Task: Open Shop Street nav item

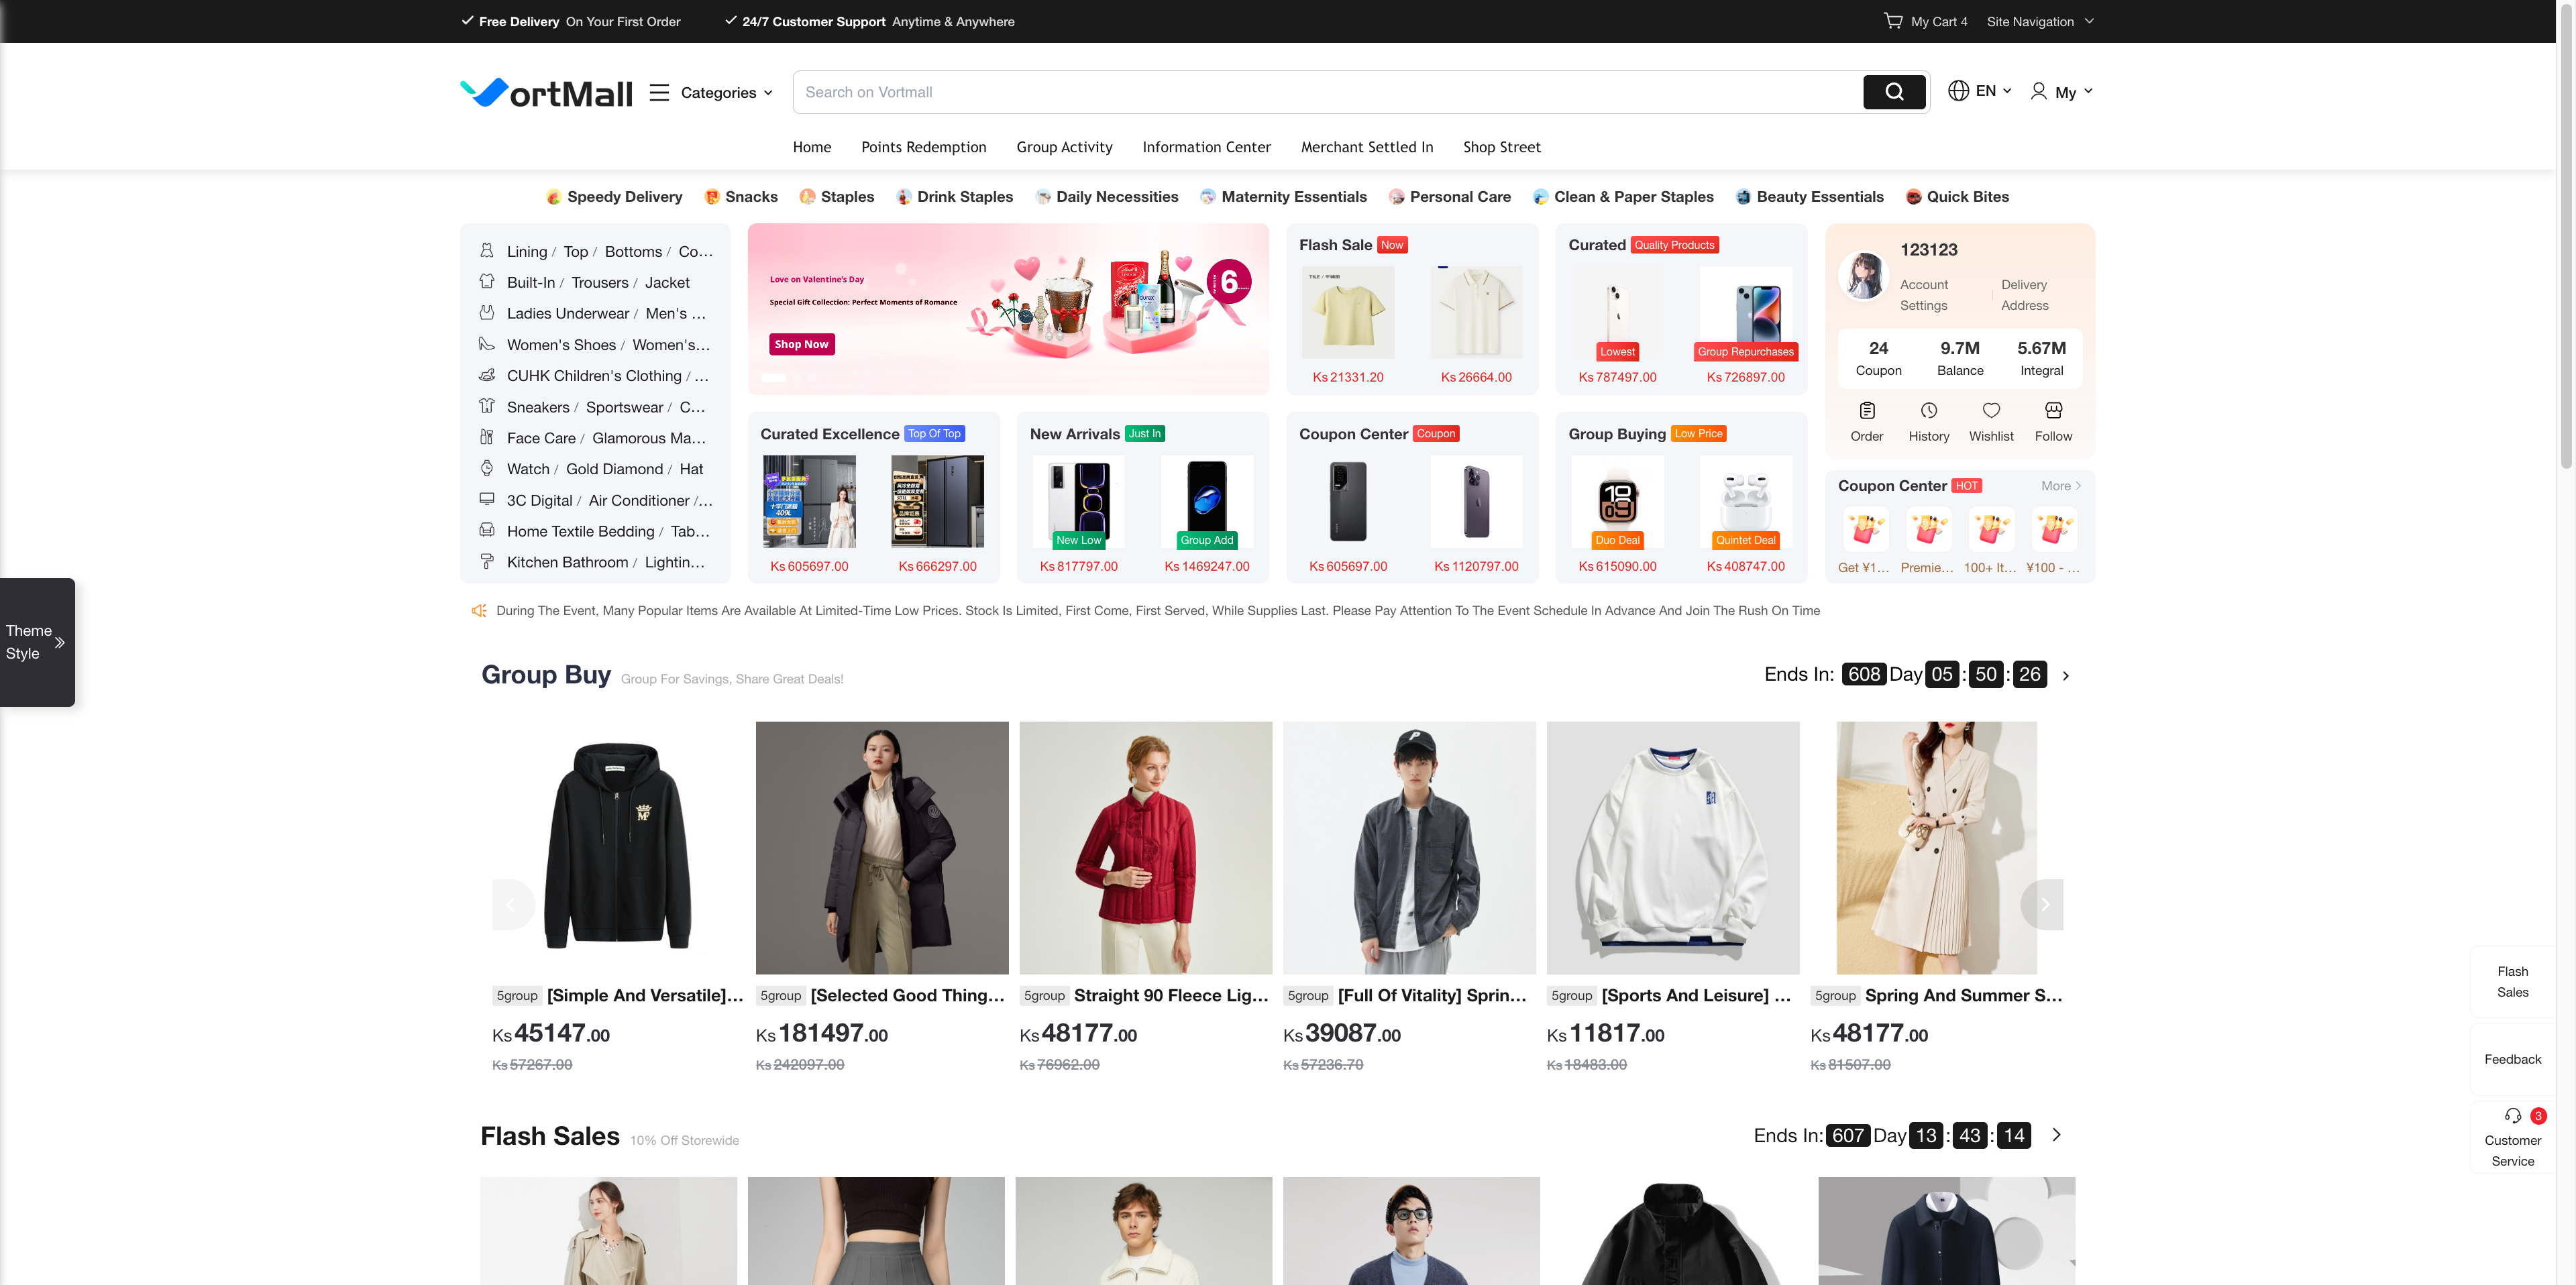Action: click(x=1501, y=147)
